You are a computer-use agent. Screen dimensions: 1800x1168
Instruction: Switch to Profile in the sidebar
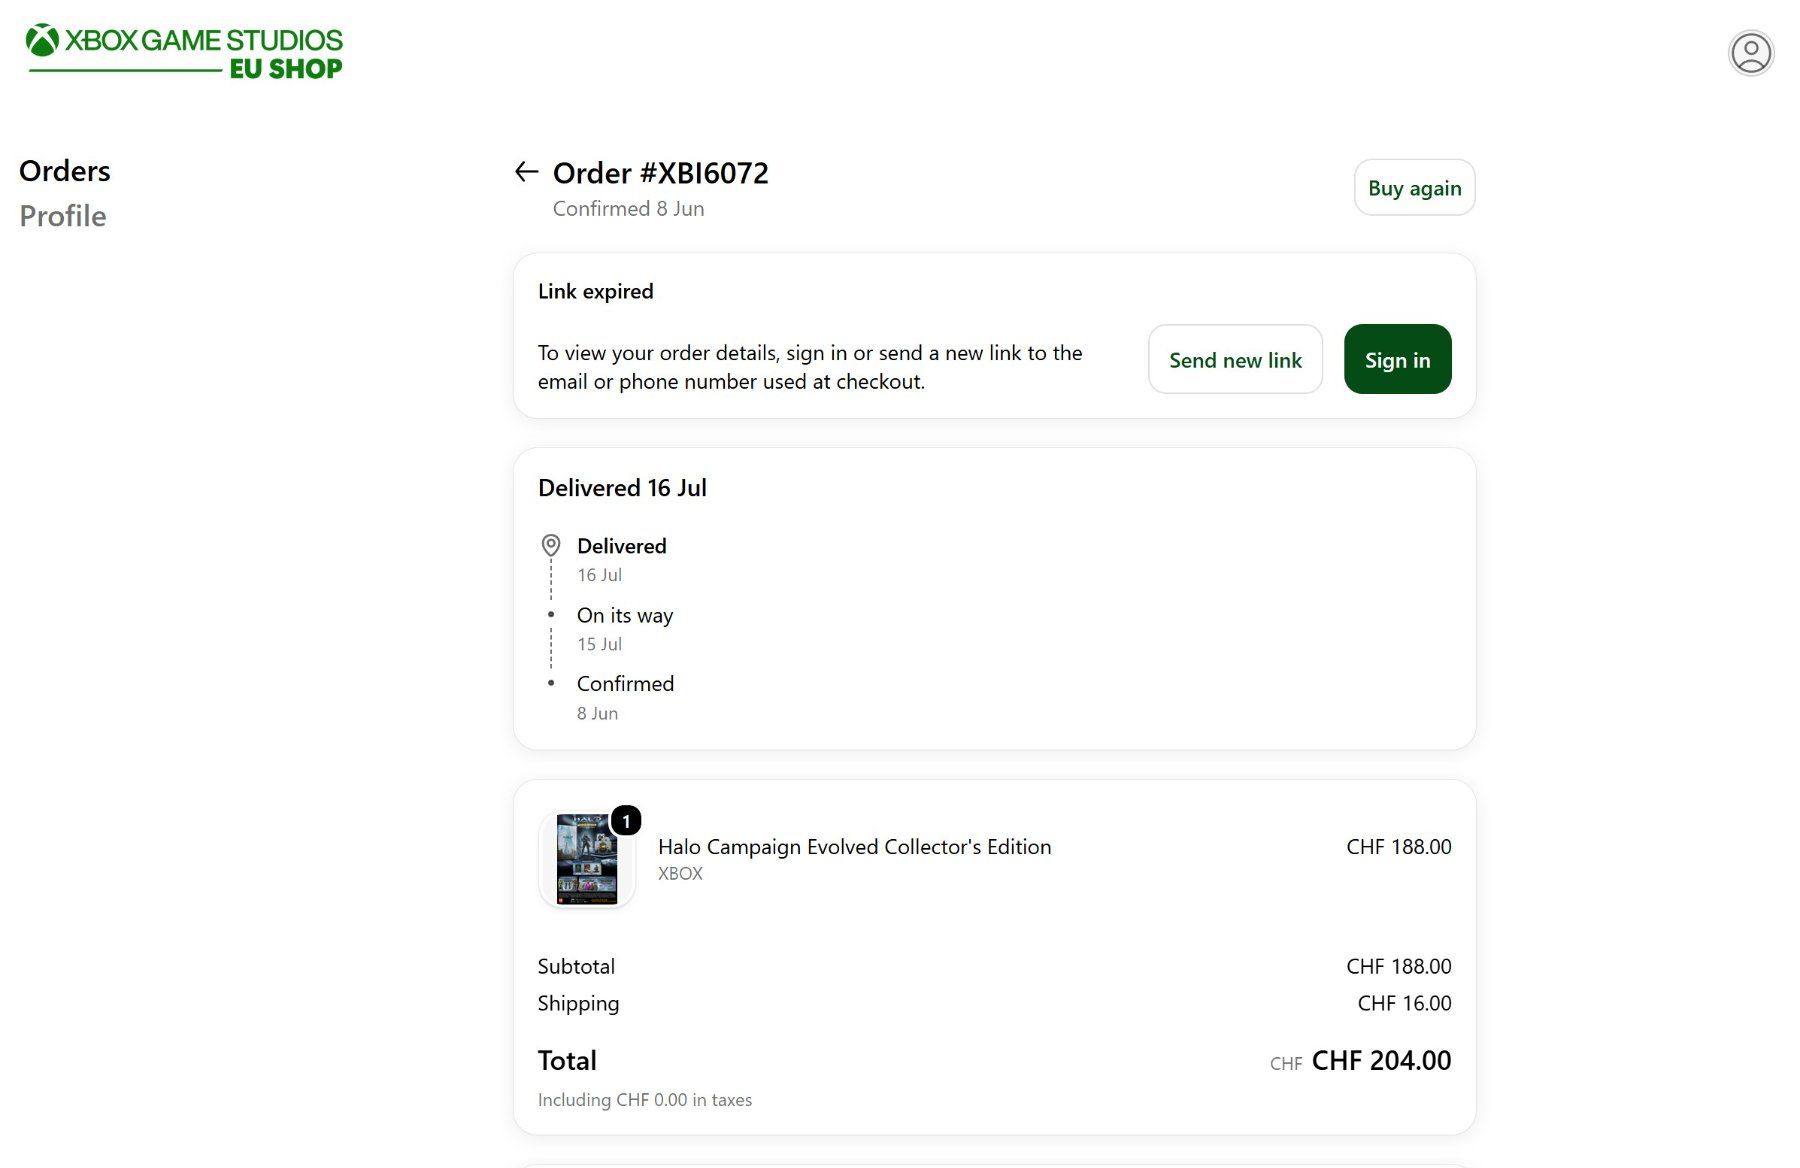63,216
